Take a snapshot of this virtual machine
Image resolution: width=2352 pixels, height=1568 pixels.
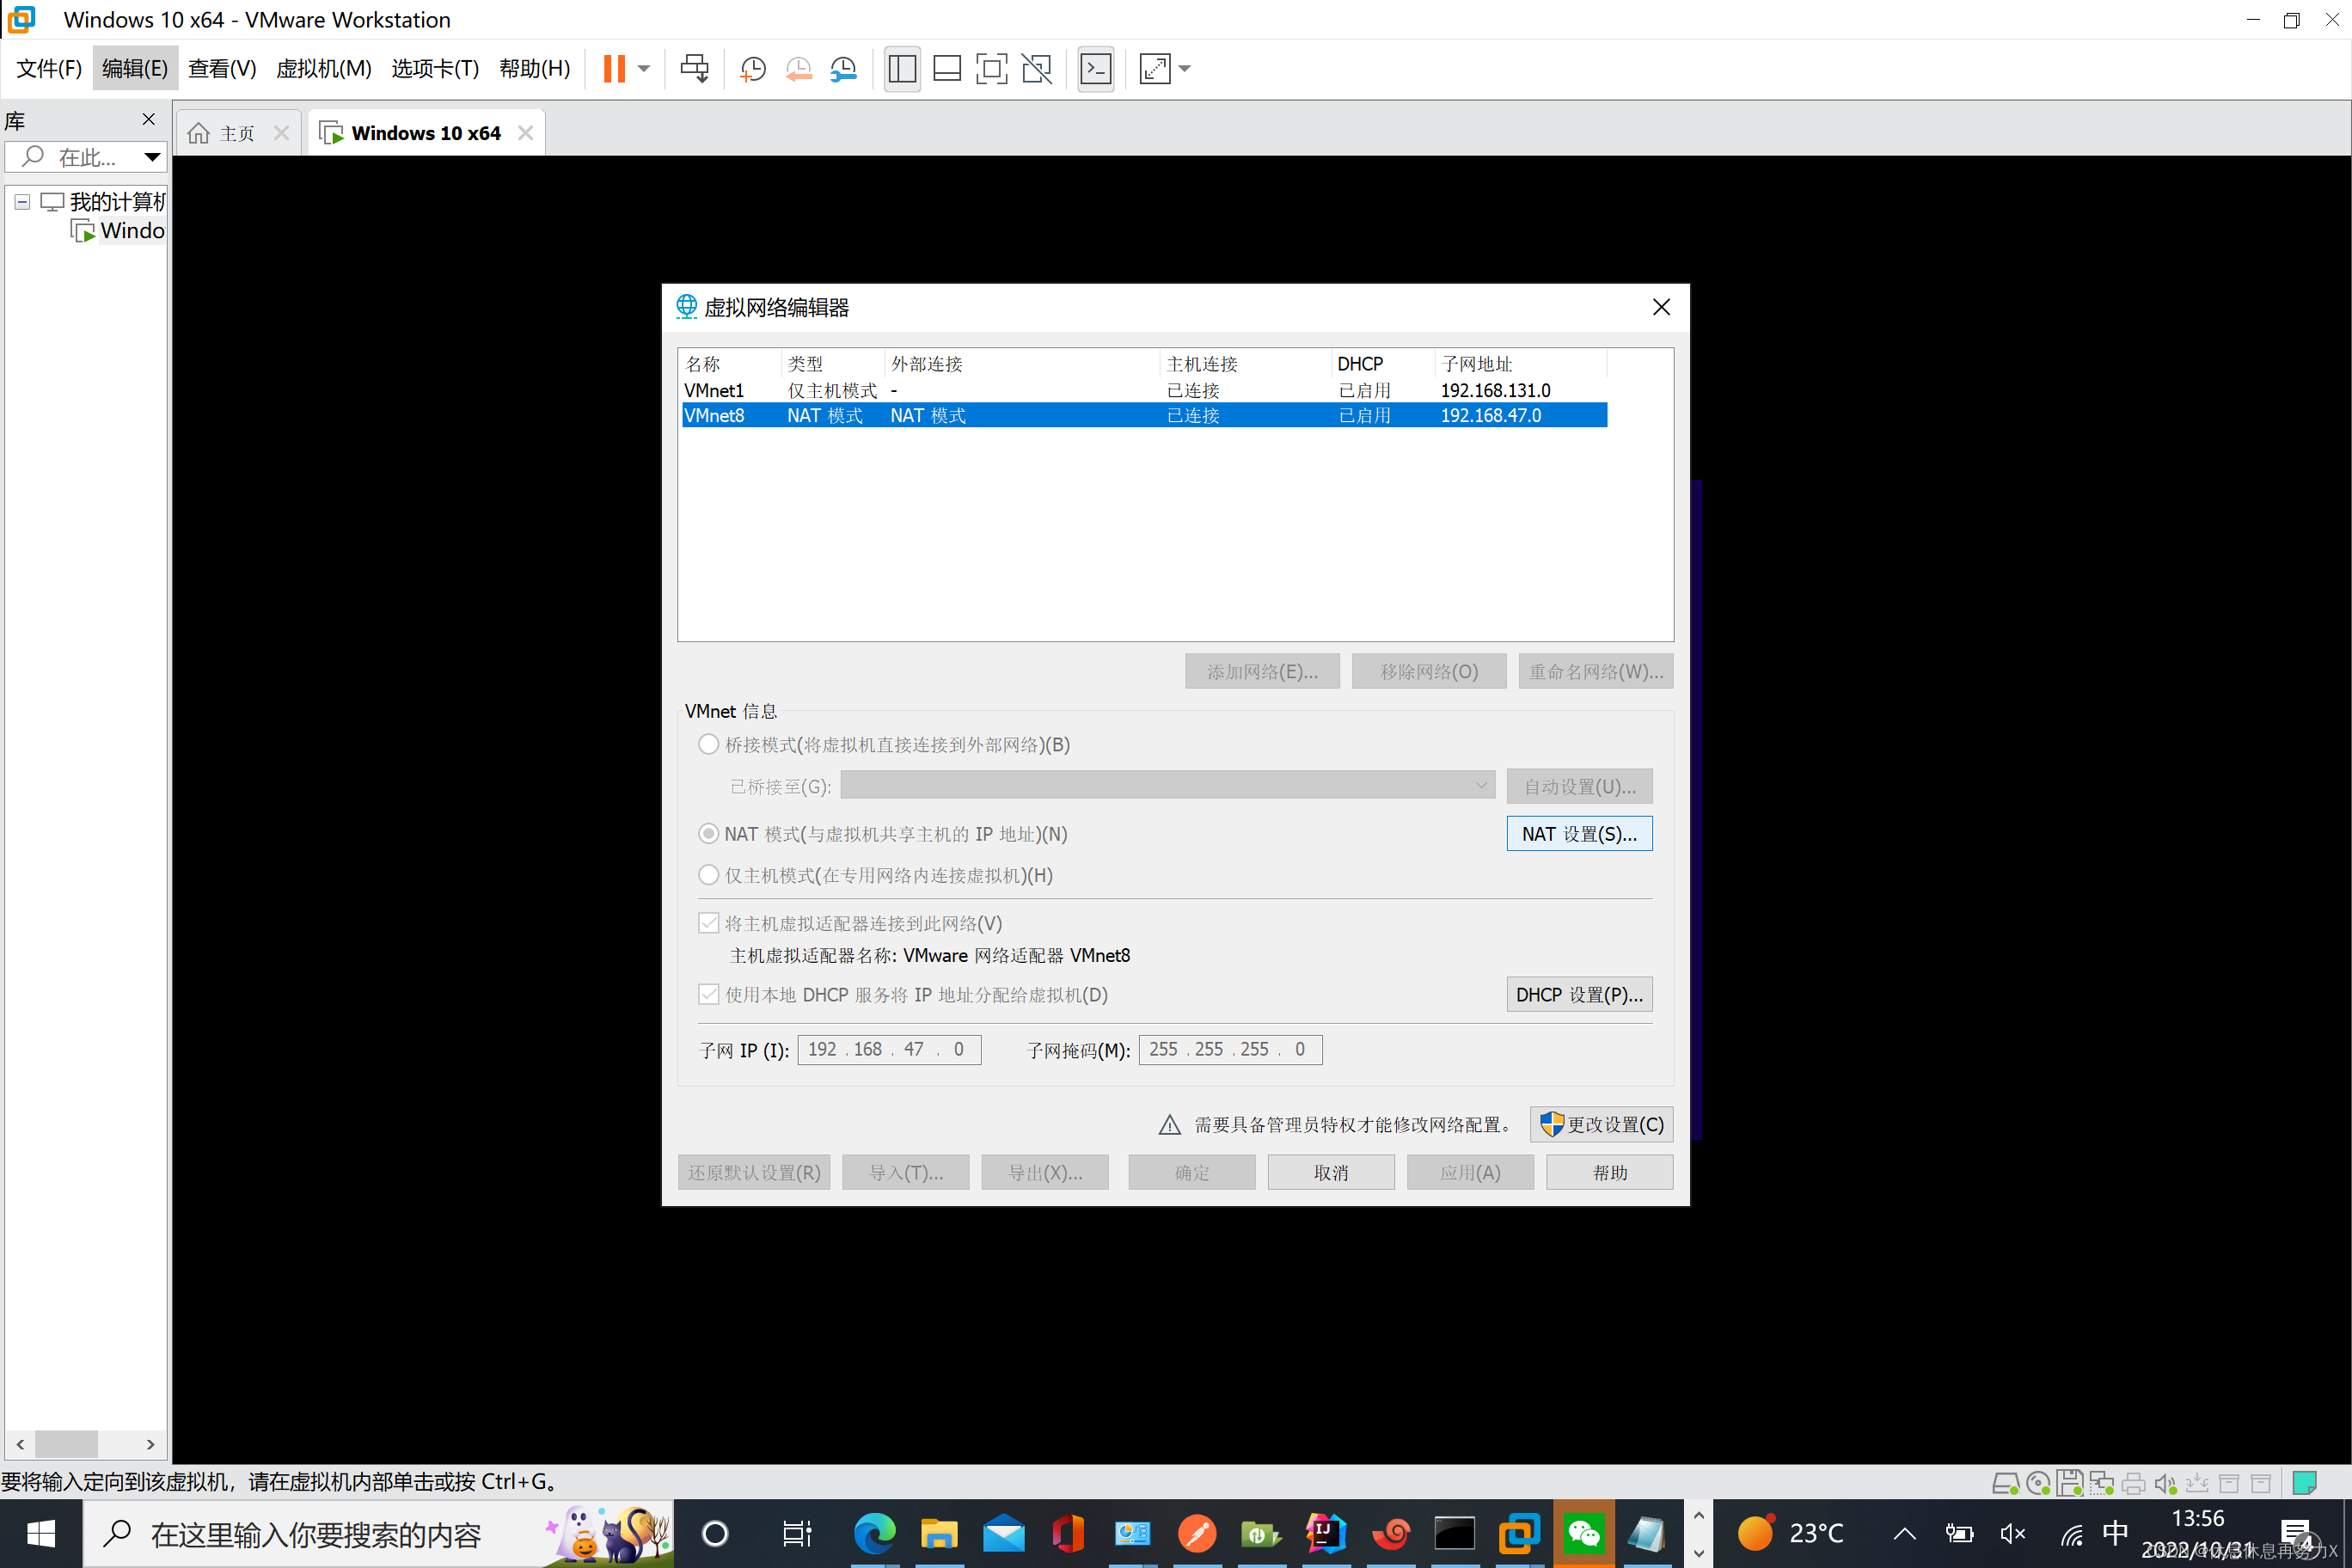point(752,69)
